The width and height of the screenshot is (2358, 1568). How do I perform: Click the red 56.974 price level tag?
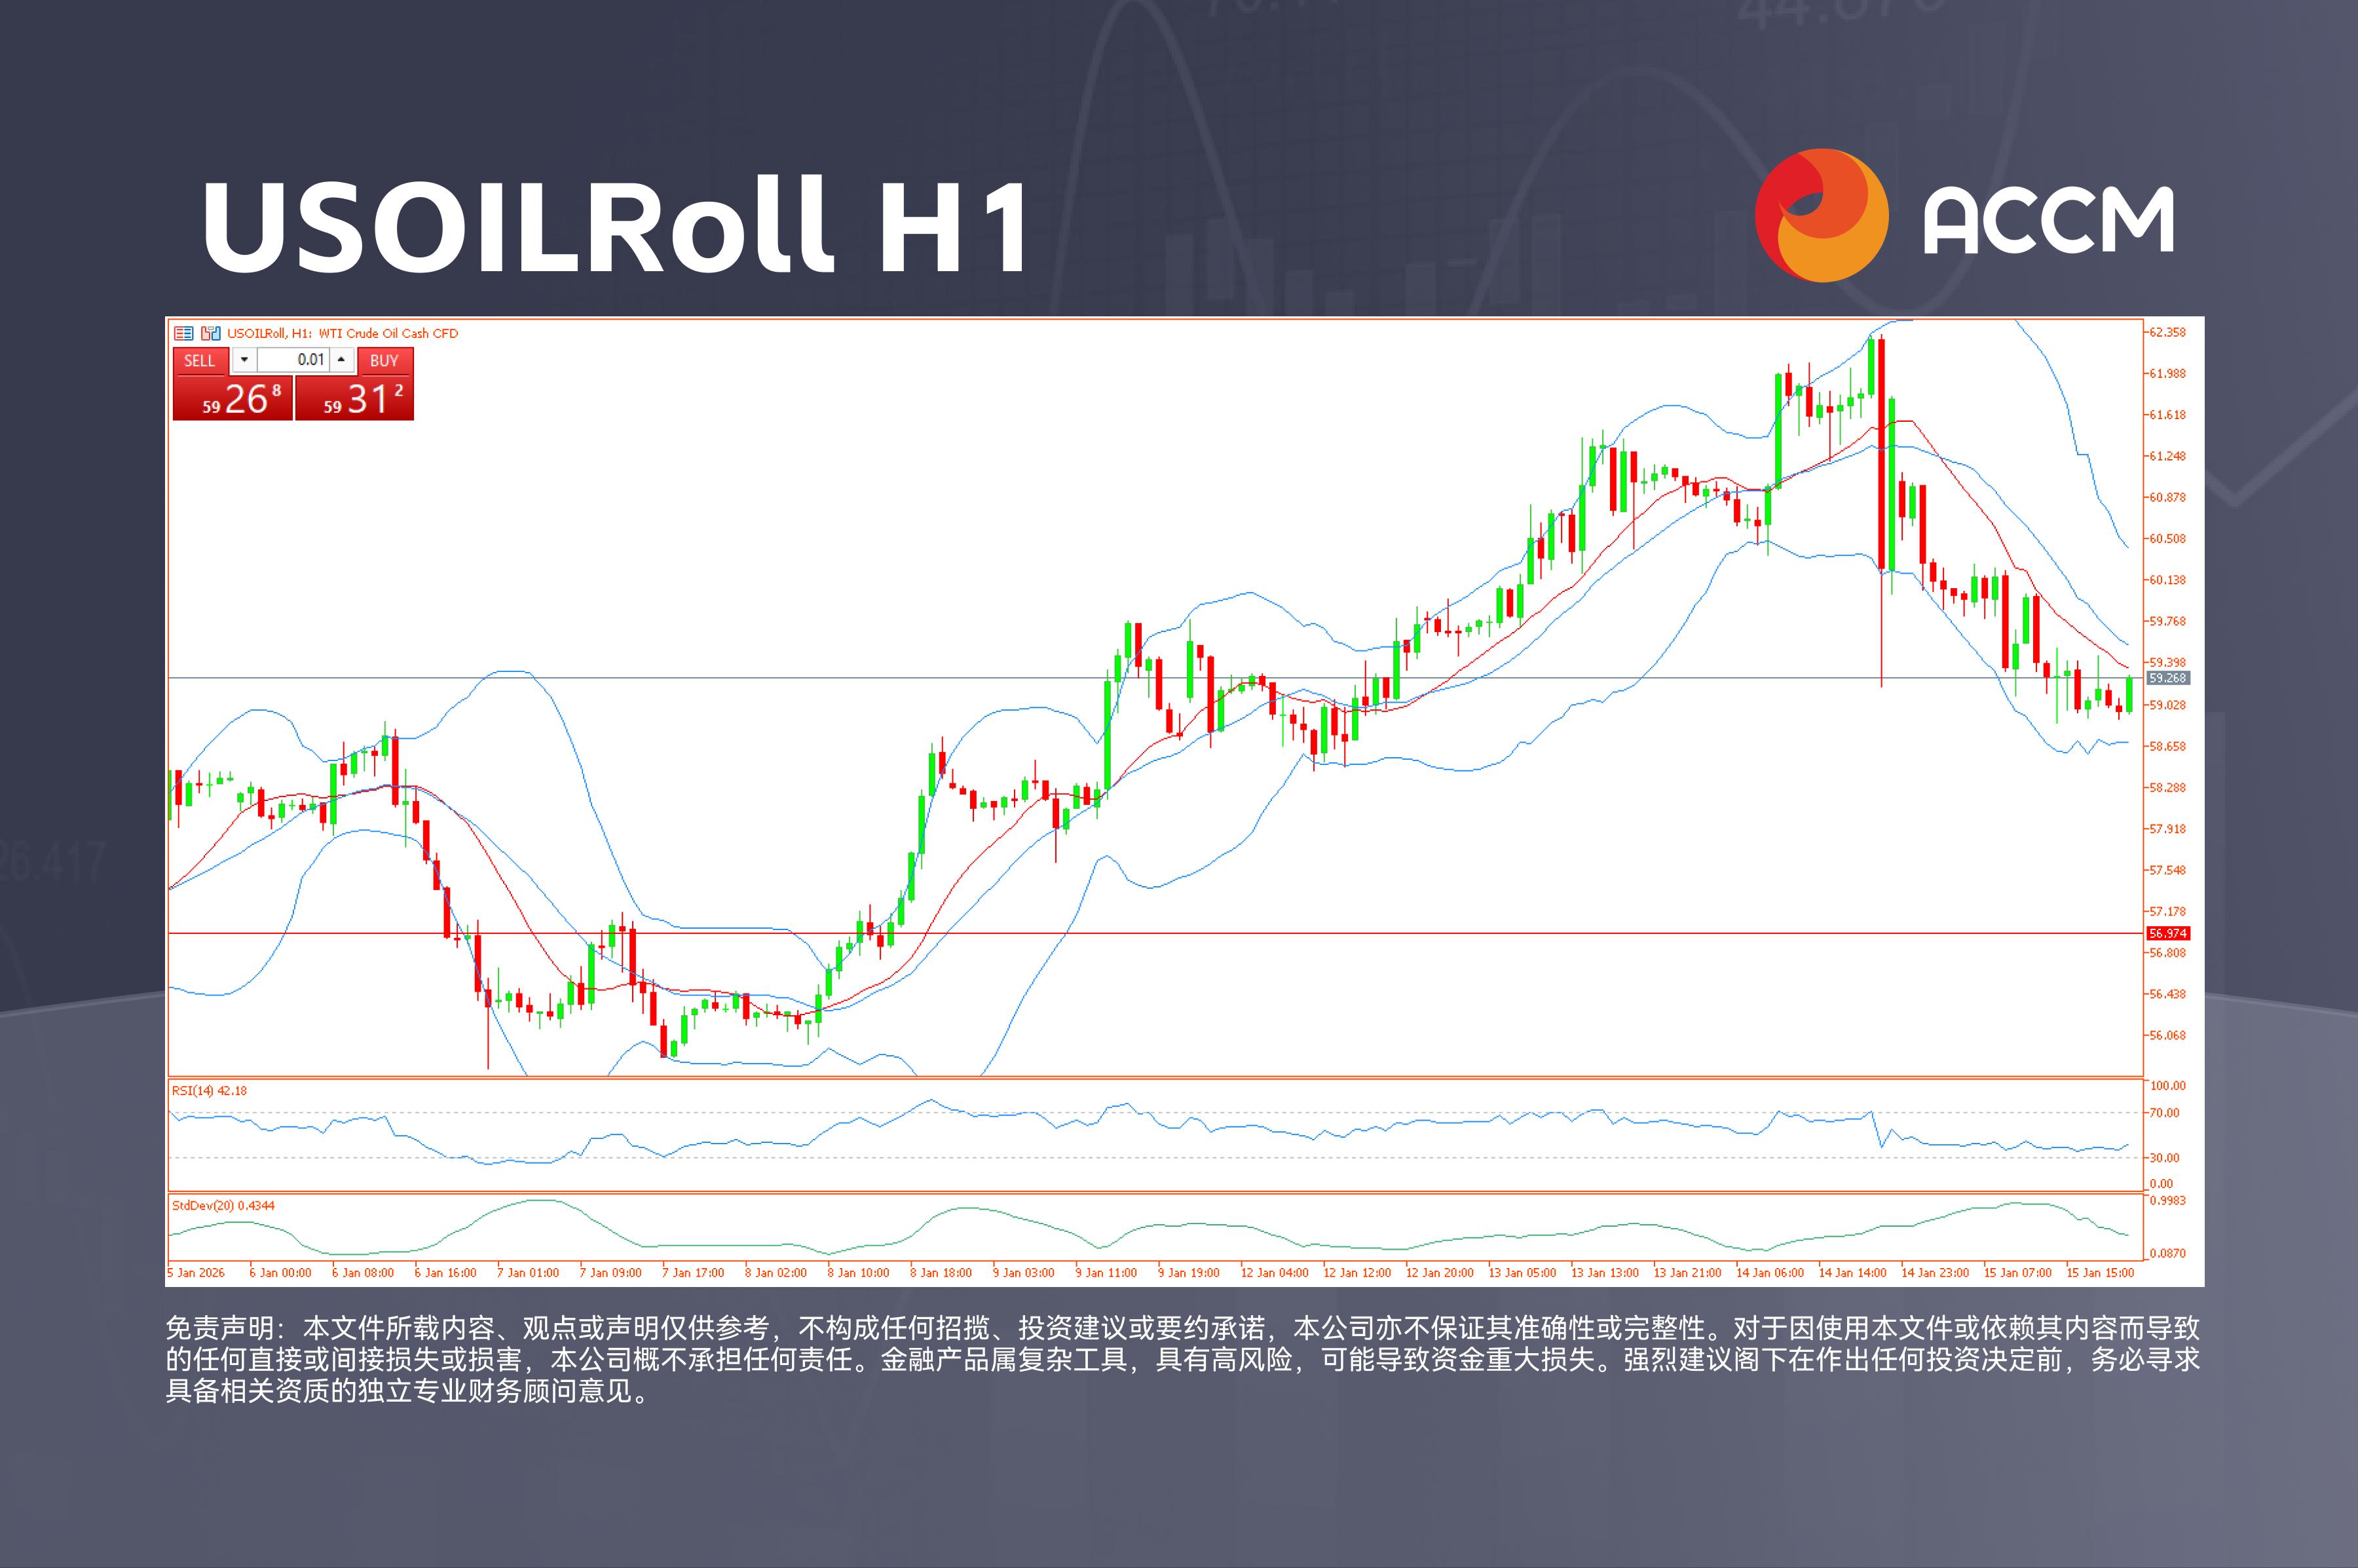[x=2168, y=933]
